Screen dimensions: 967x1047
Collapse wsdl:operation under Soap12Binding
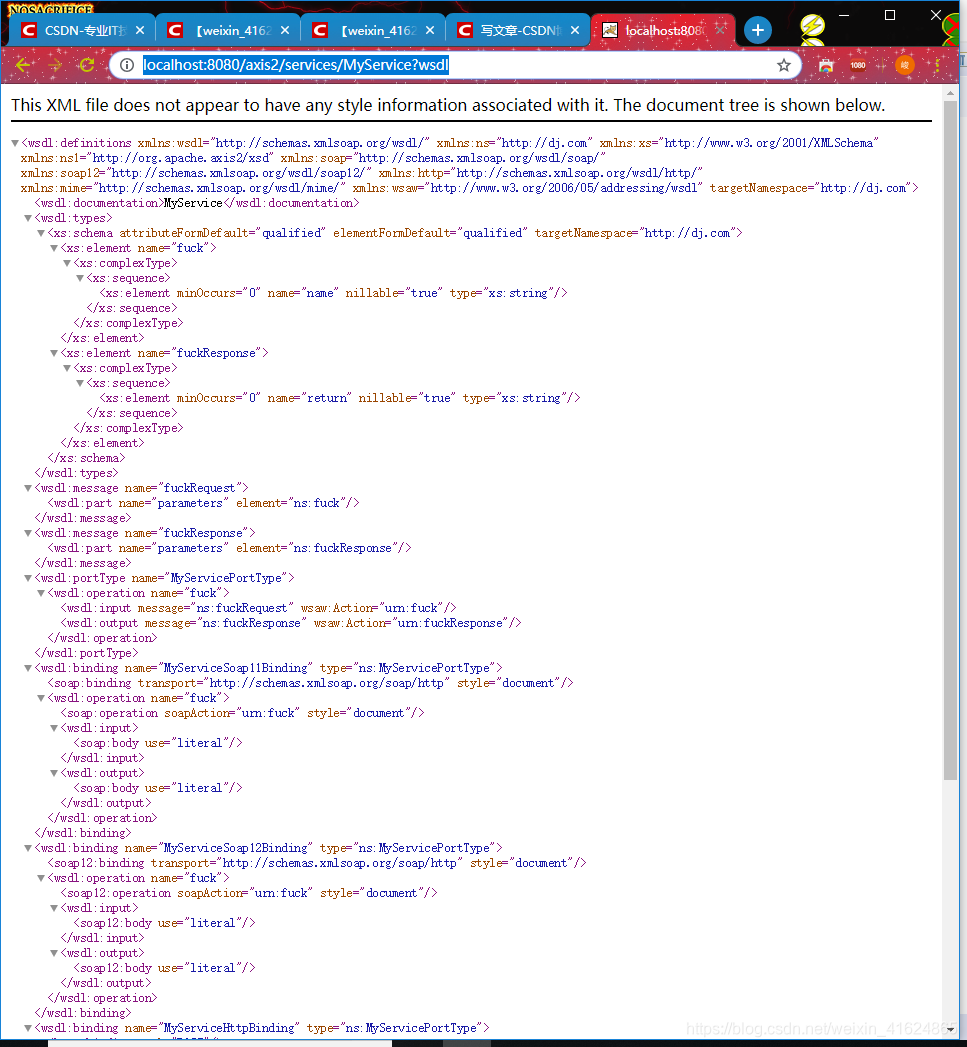(41, 878)
